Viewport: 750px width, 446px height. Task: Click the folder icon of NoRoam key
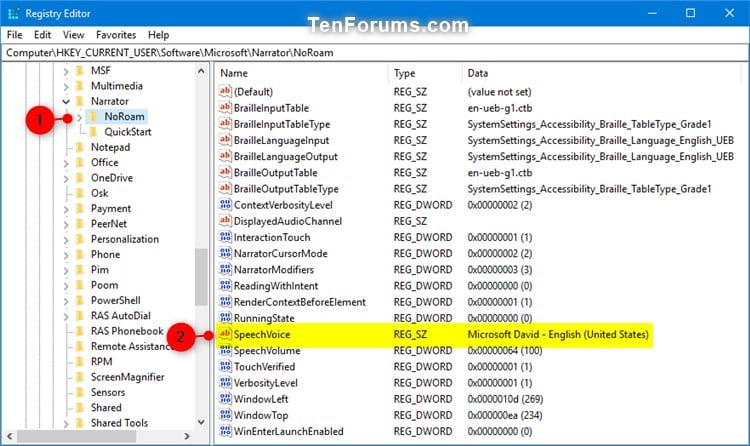click(94, 116)
